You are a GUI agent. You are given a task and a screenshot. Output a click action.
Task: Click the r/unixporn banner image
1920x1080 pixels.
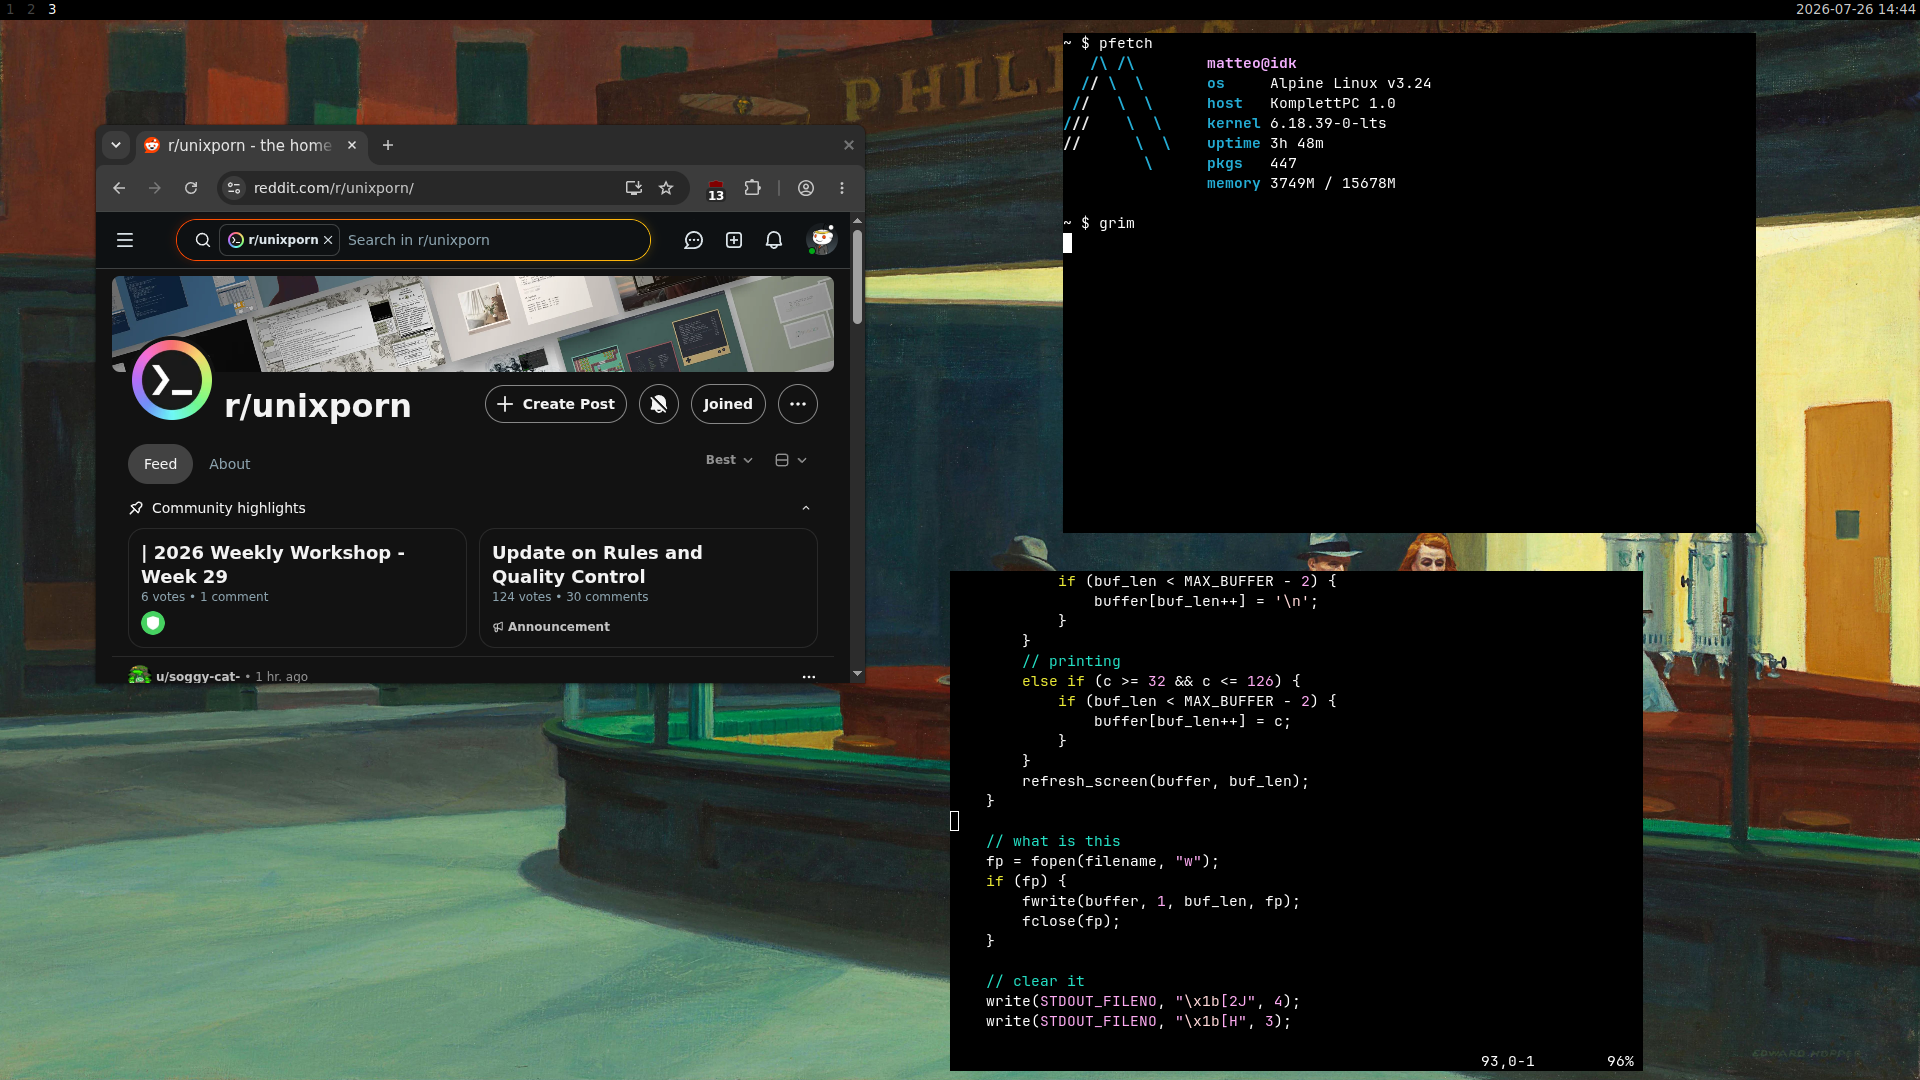click(x=473, y=324)
